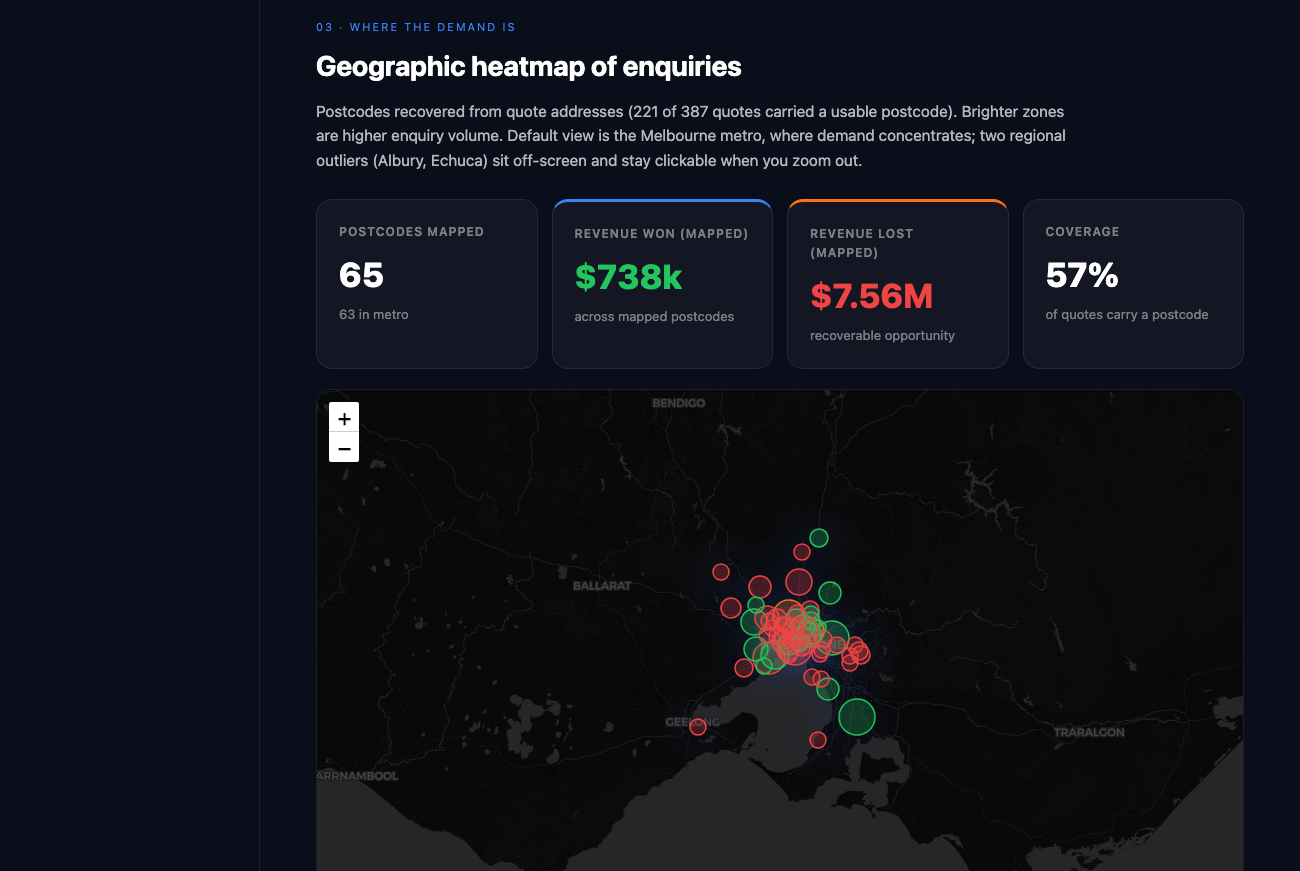Open the Revenue Won card showing $738k

point(662,284)
